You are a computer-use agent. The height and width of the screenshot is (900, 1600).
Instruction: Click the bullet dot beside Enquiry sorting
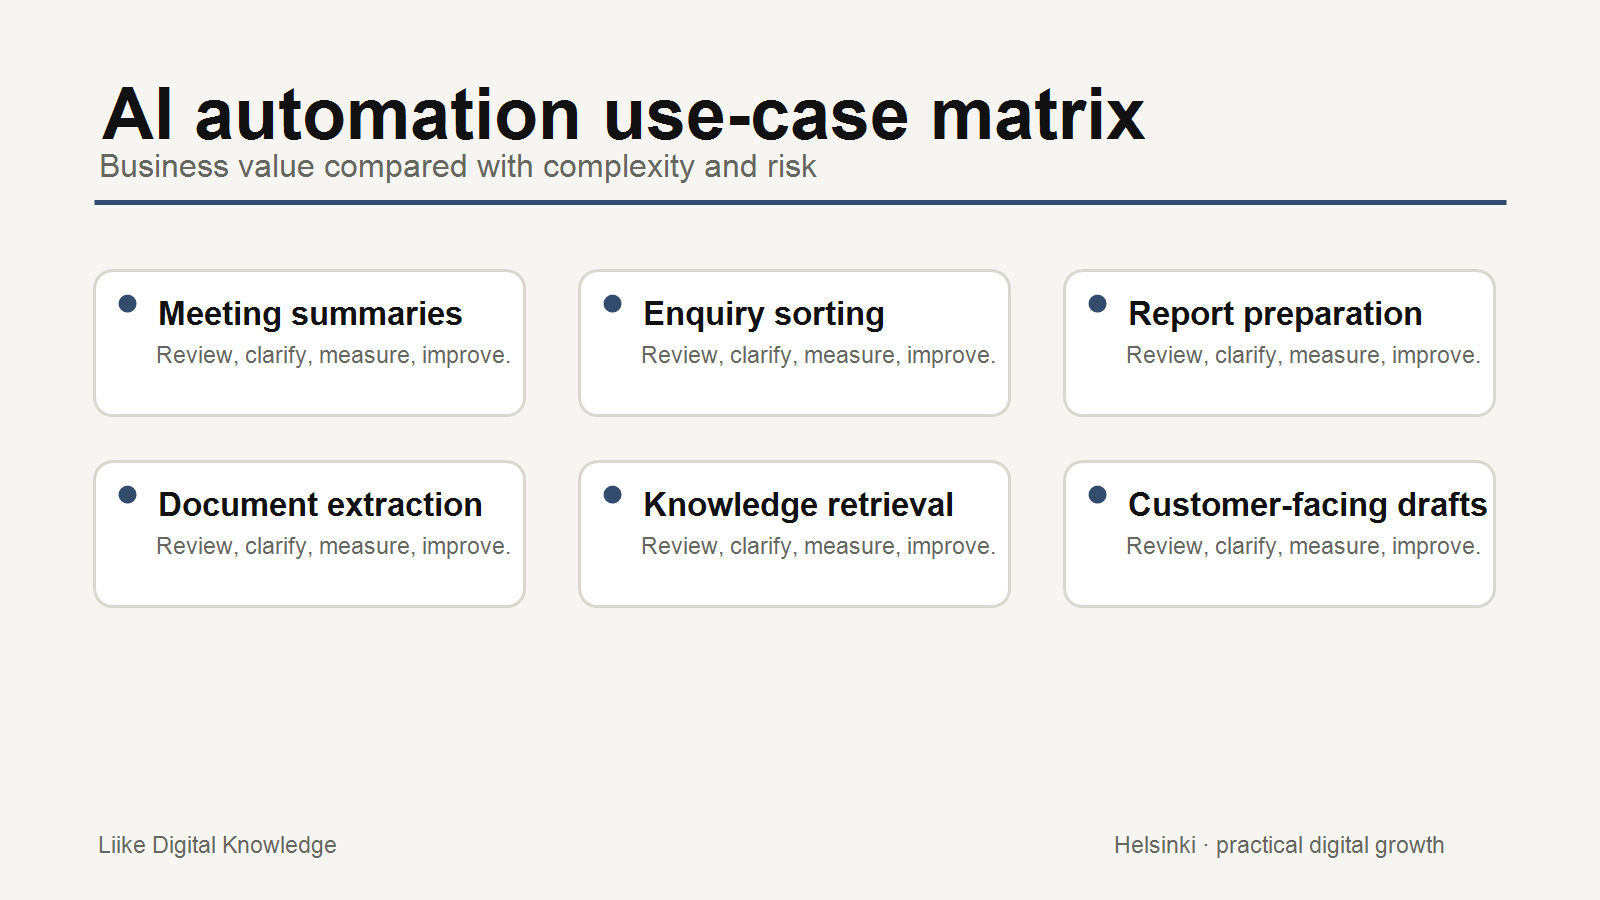coord(613,304)
